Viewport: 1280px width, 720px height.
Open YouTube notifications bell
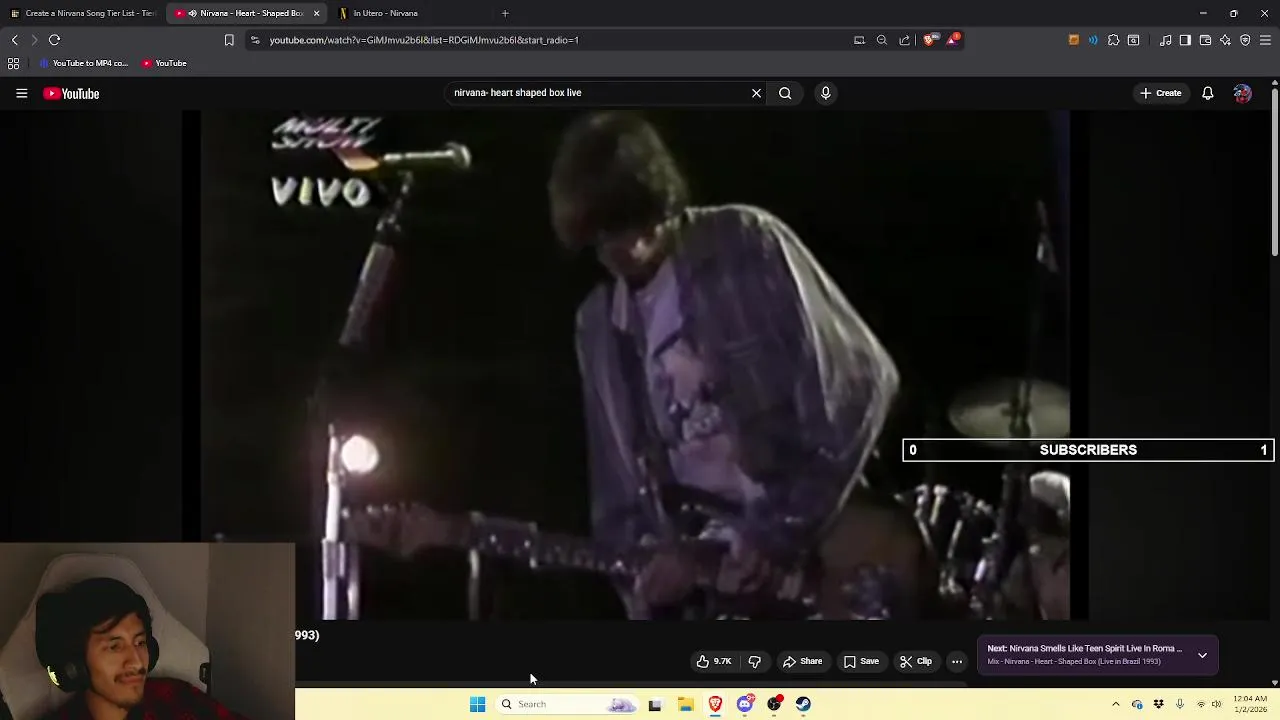[1208, 93]
